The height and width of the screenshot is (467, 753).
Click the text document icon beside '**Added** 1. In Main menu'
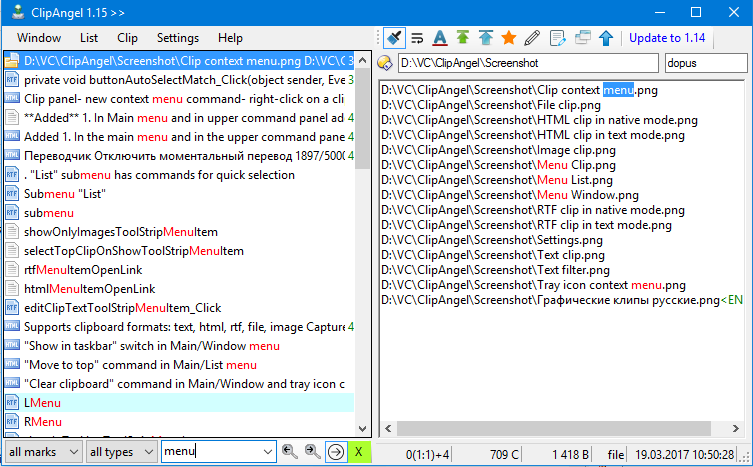[x=12, y=118]
